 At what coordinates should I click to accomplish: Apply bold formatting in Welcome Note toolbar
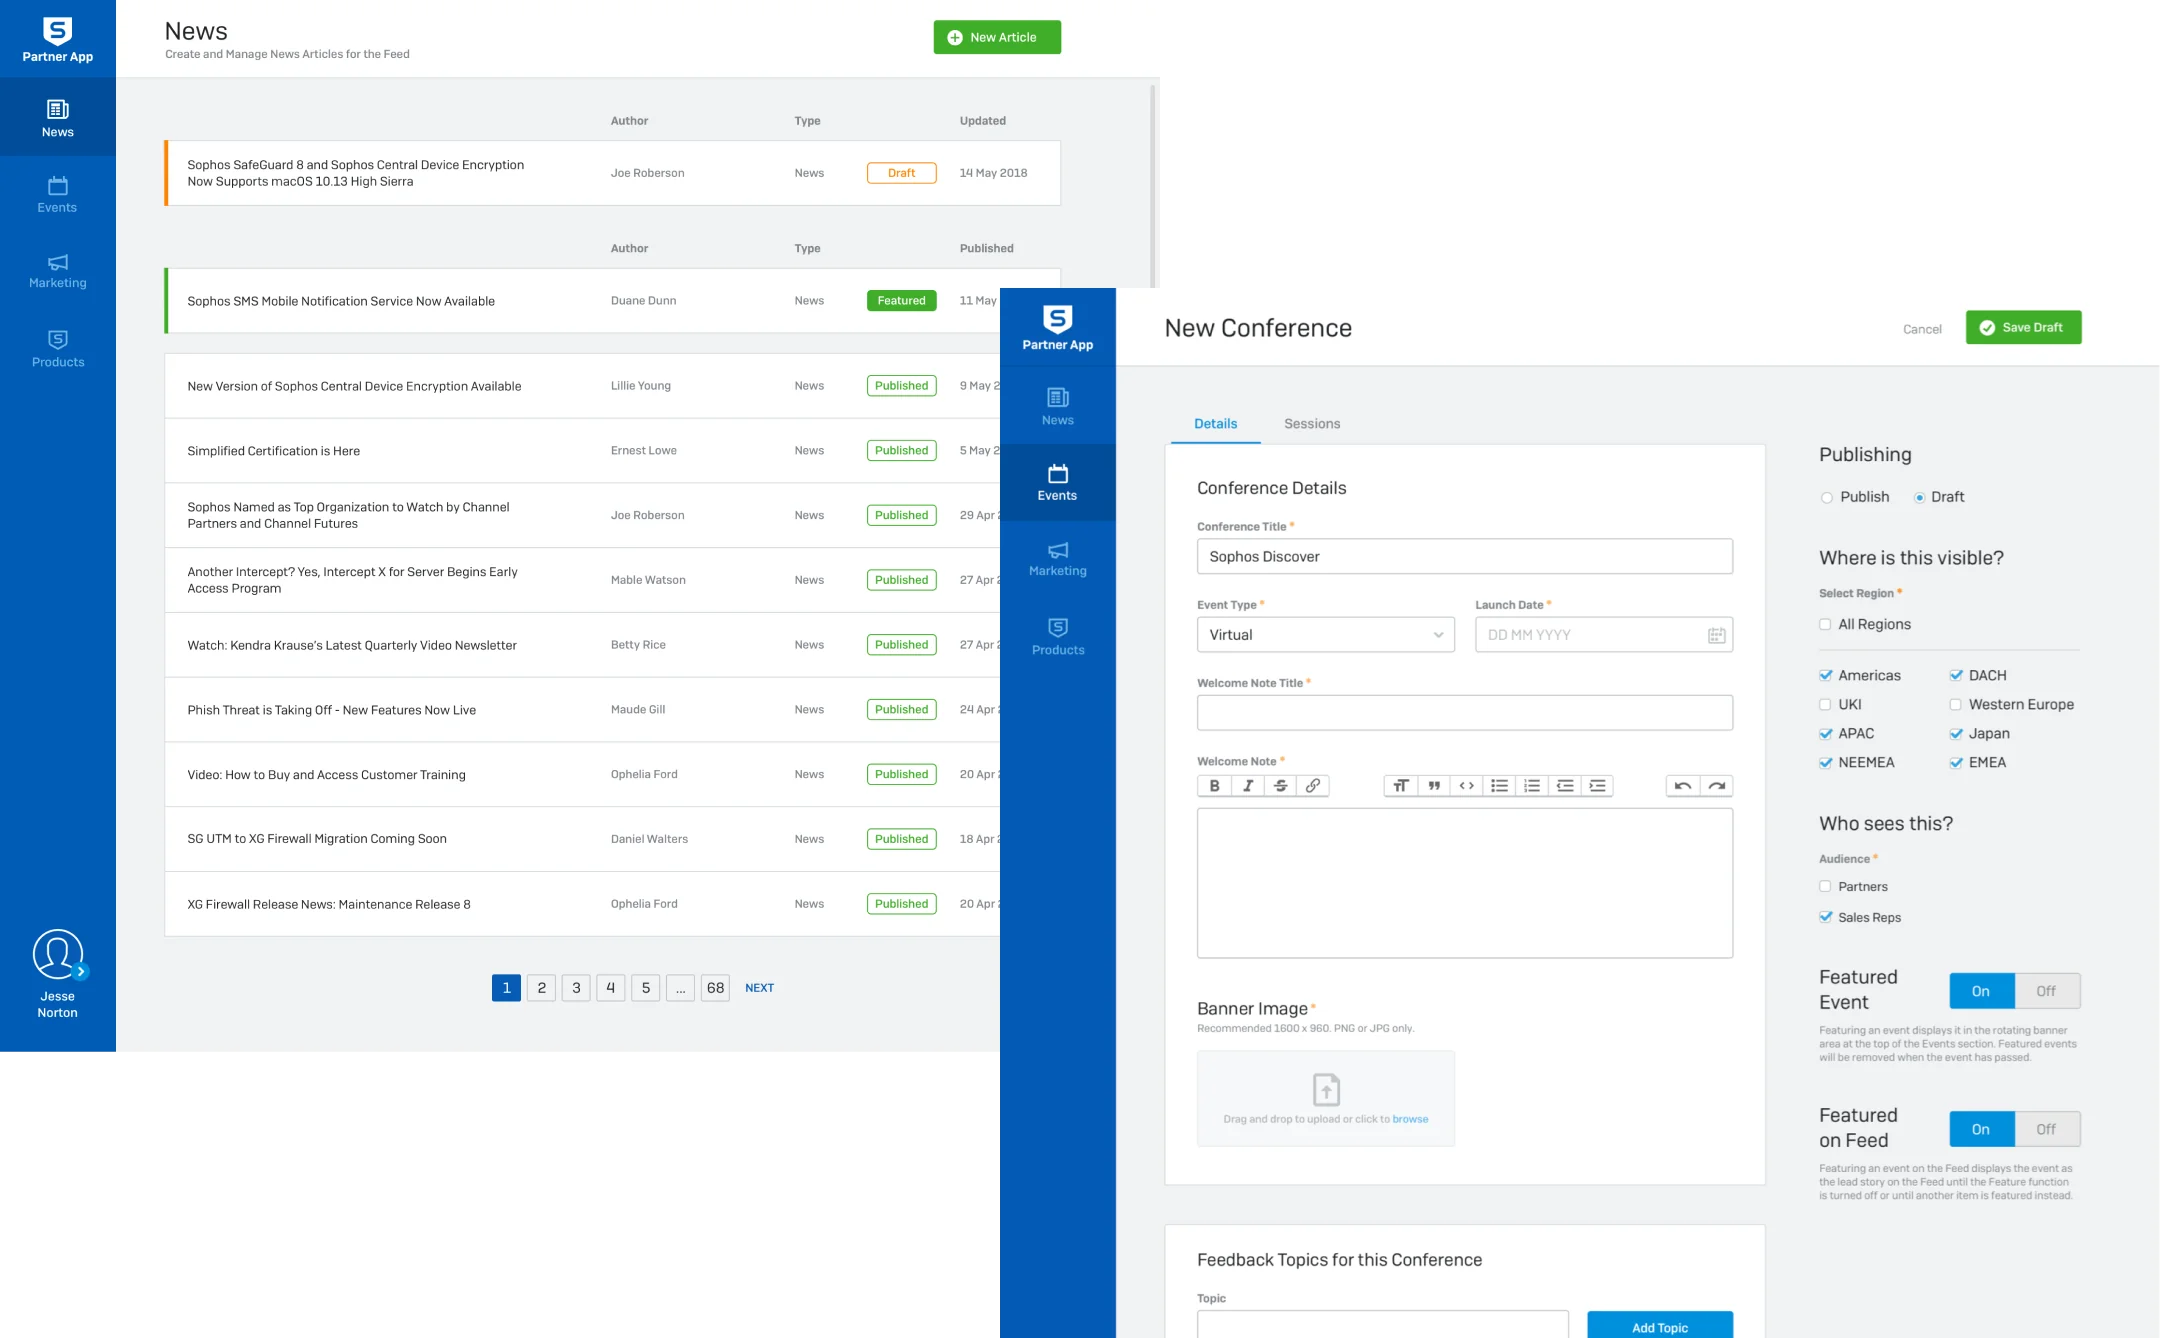pyautogui.click(x=1214, y=786)
